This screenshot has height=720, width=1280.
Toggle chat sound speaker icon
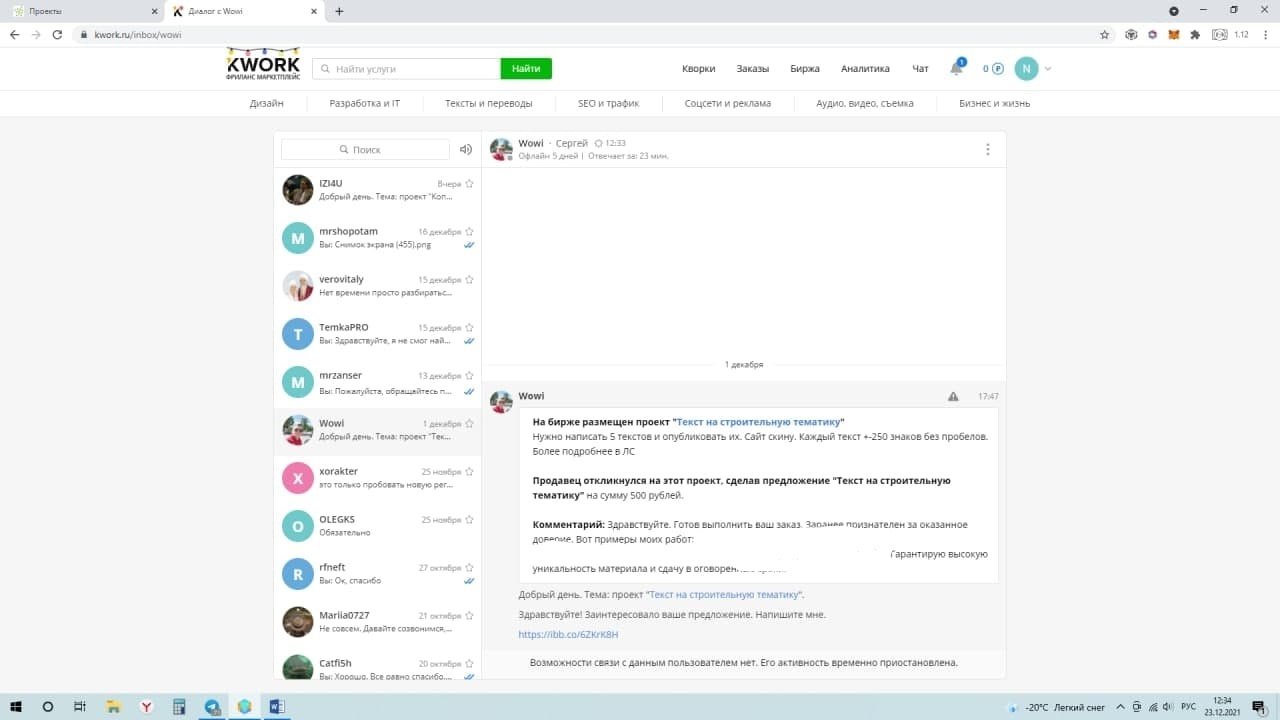[x=466, y=150]
